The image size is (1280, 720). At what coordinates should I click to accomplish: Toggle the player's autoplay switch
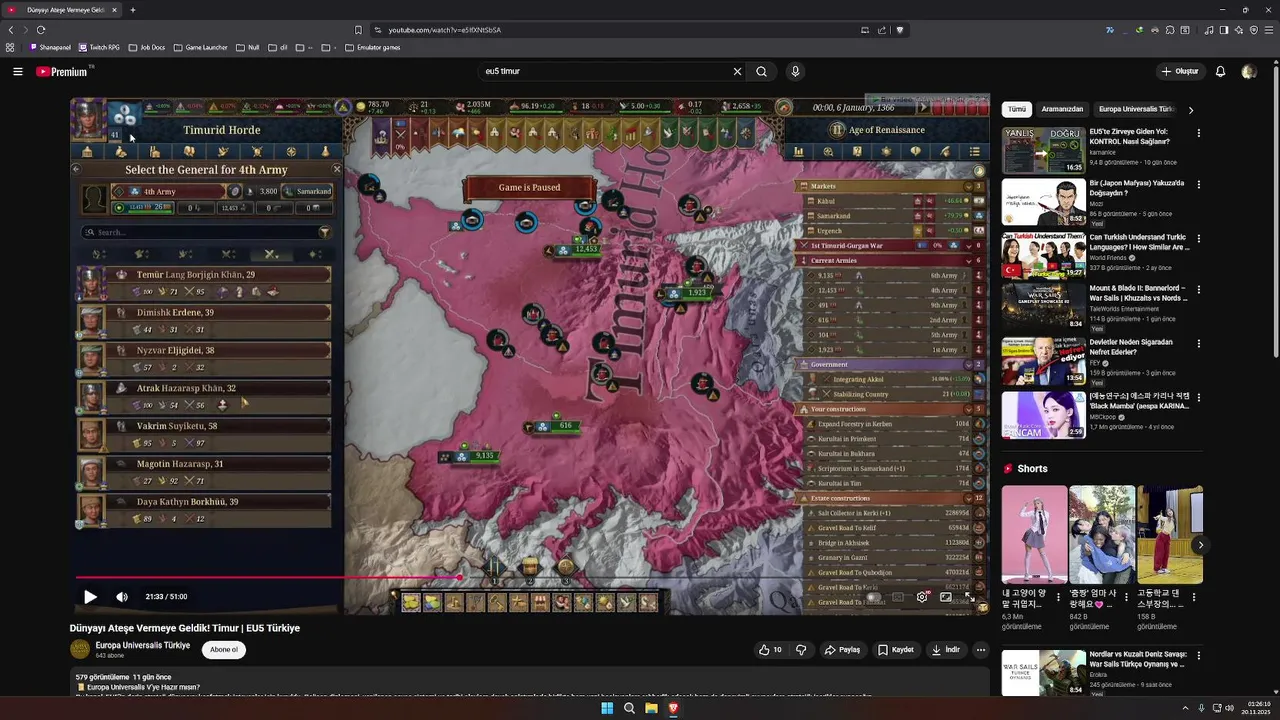coord(873,597)
